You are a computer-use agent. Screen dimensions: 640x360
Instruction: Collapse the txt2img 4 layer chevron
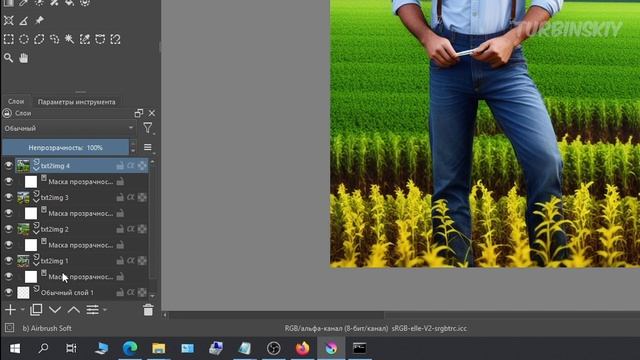pyautogui.click(x=36, y=168)
